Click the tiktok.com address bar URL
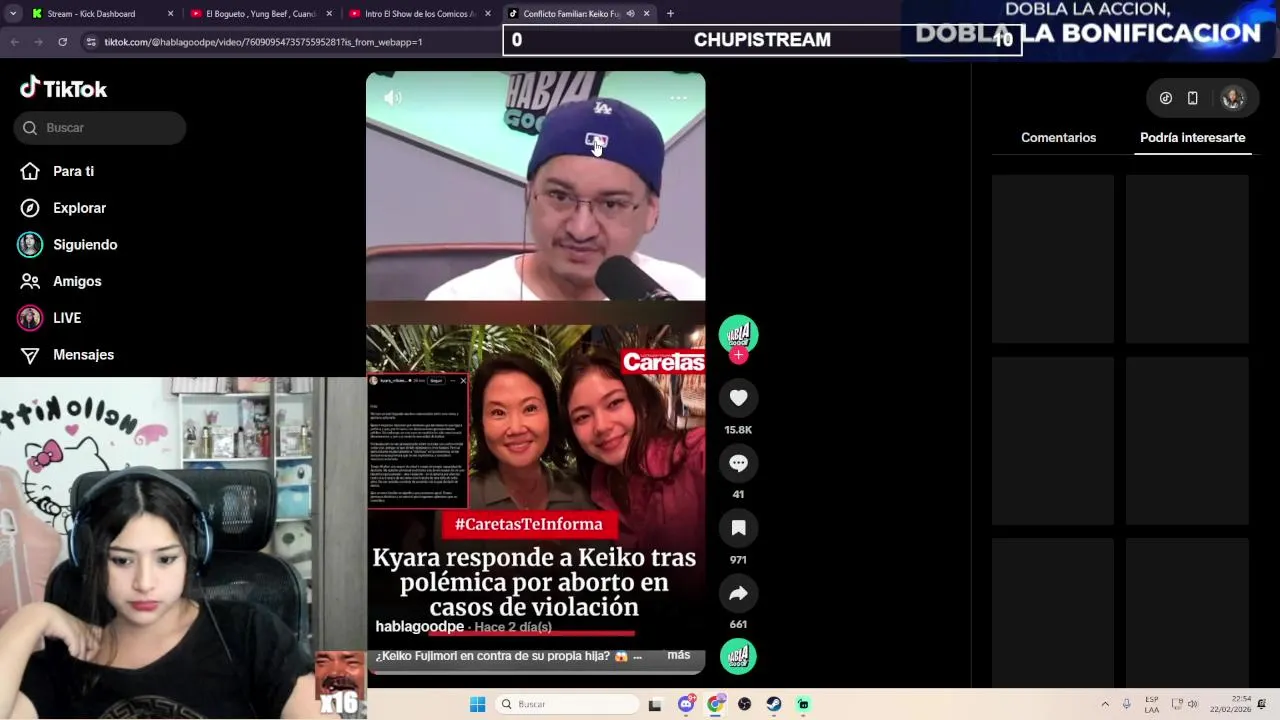The height and width of the screenshot is (720, 1280). [x=263, y=42]
